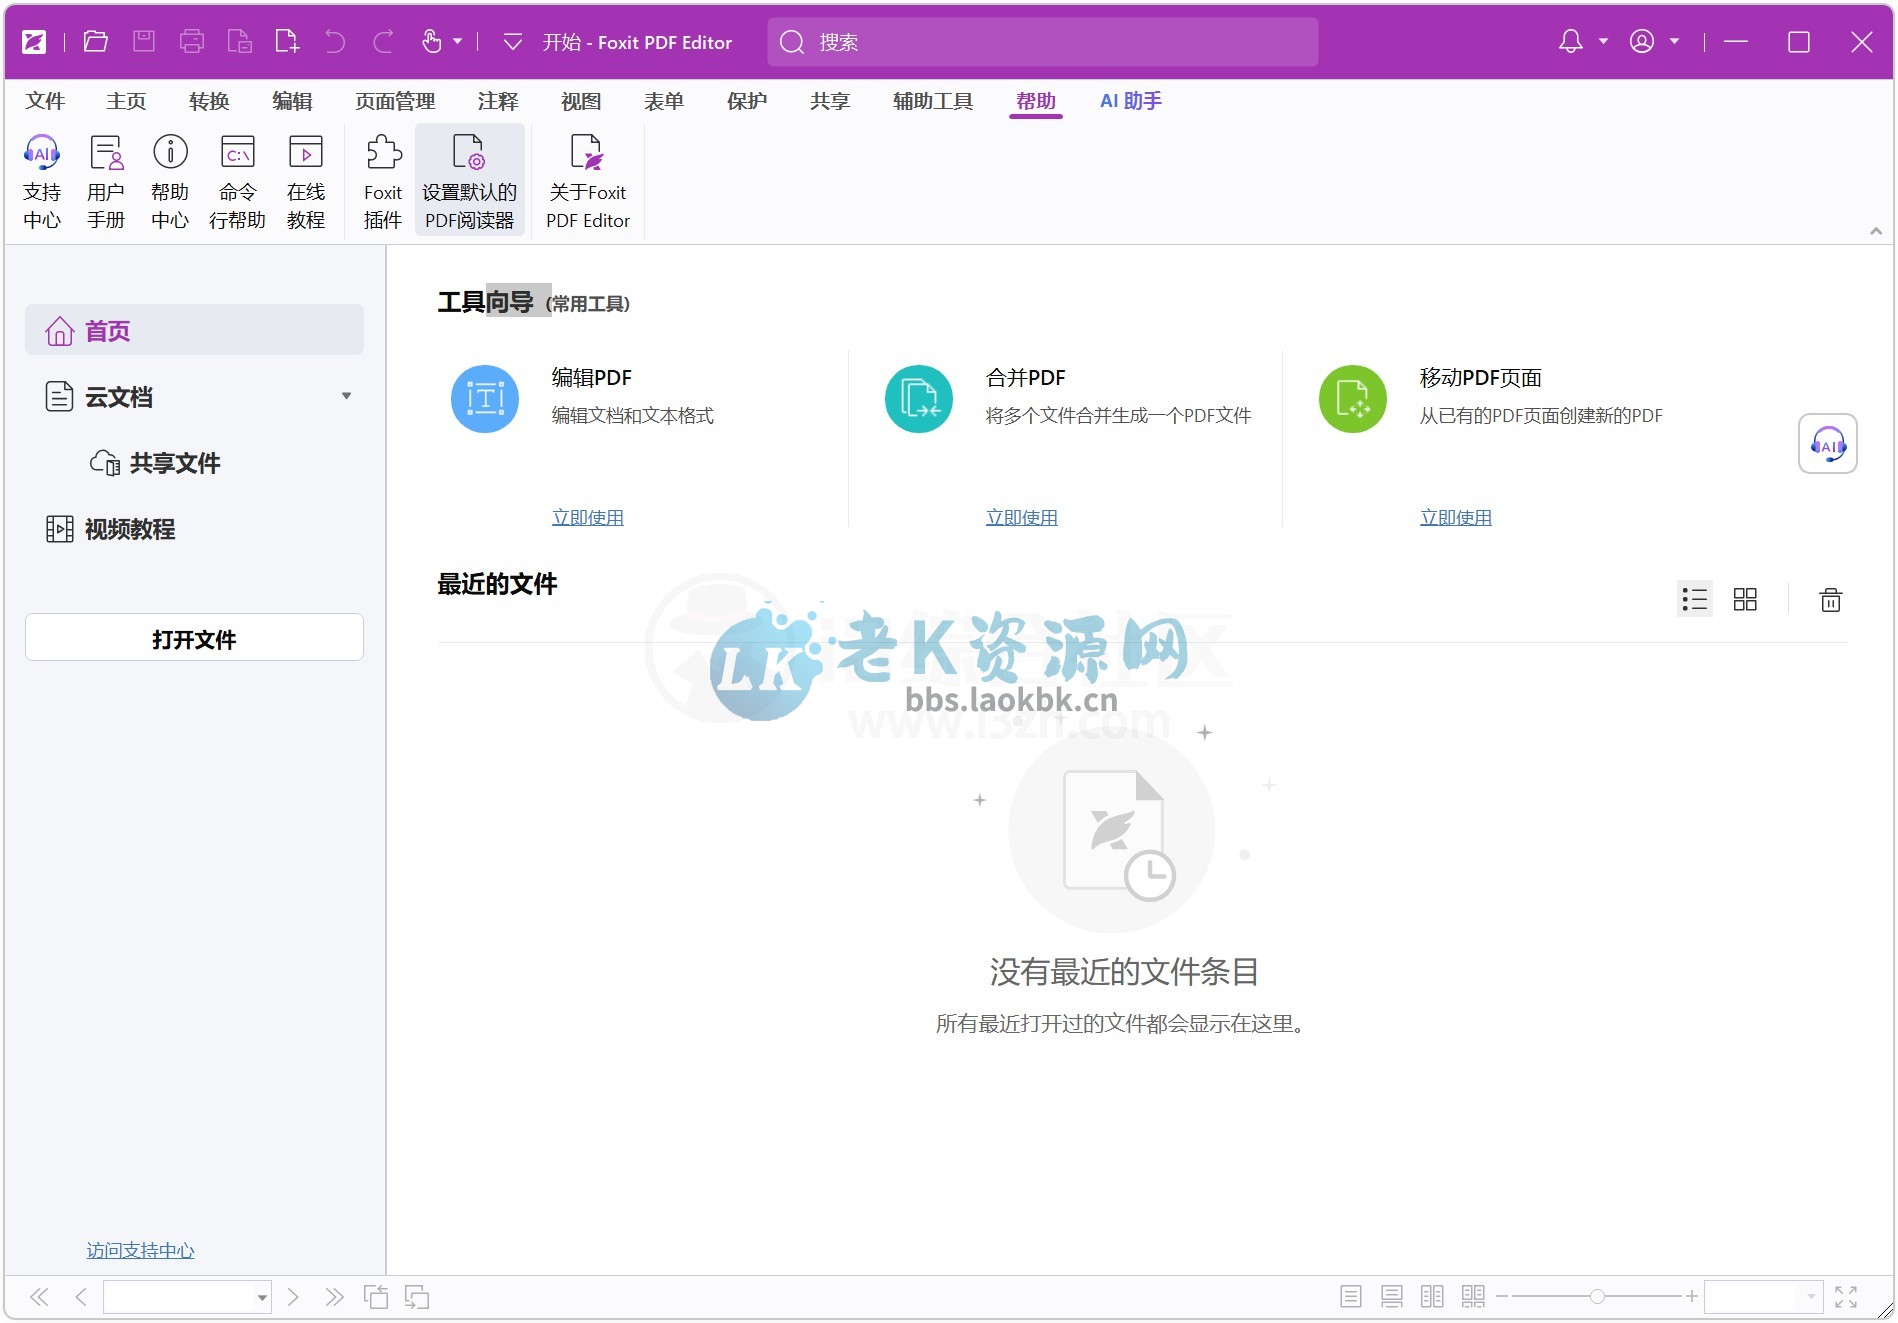The height and width of the screenshot is (1323, 1898).
Task: Click the Move PDF Pages (移动PDF页面) green icon
Action: coord(1353,399)
